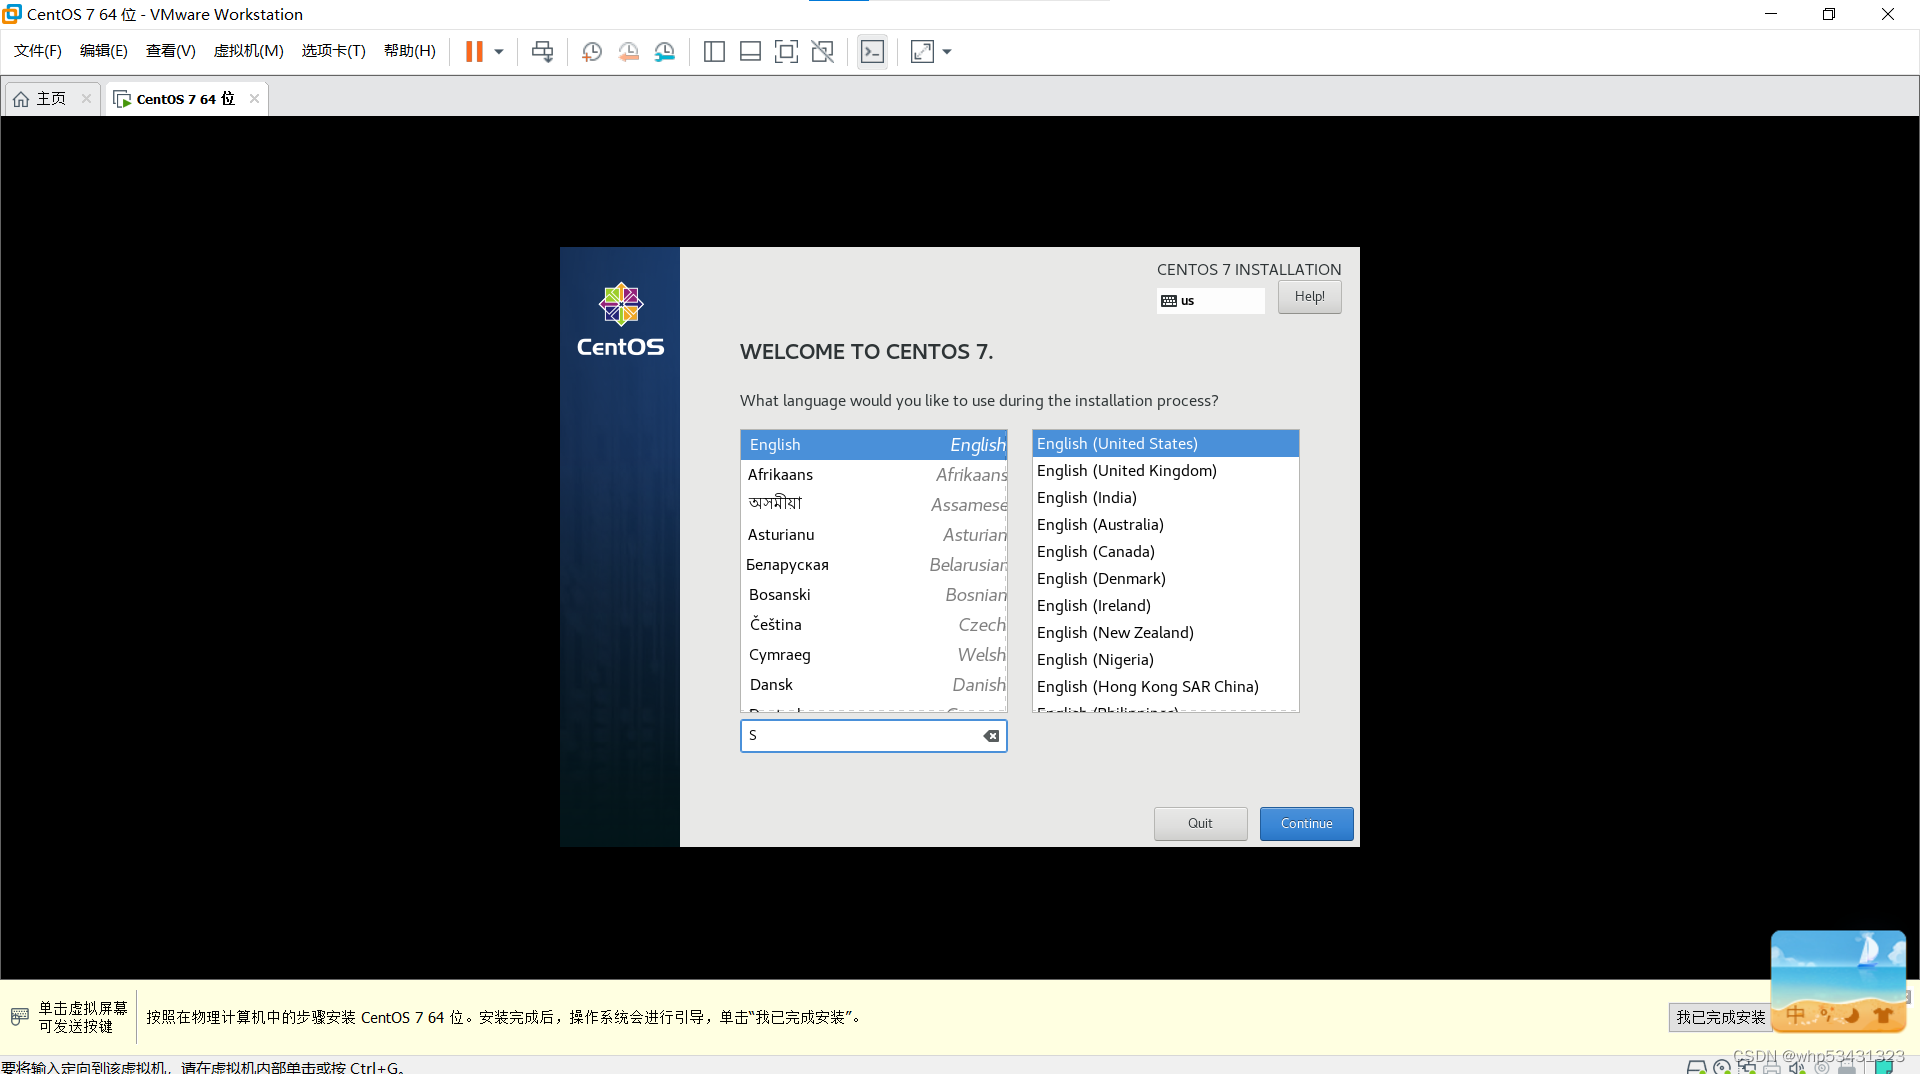Screen dimensions: 1920x1074
Task: Toggle the thumbnail bar view
Action: tap(750, 52)
